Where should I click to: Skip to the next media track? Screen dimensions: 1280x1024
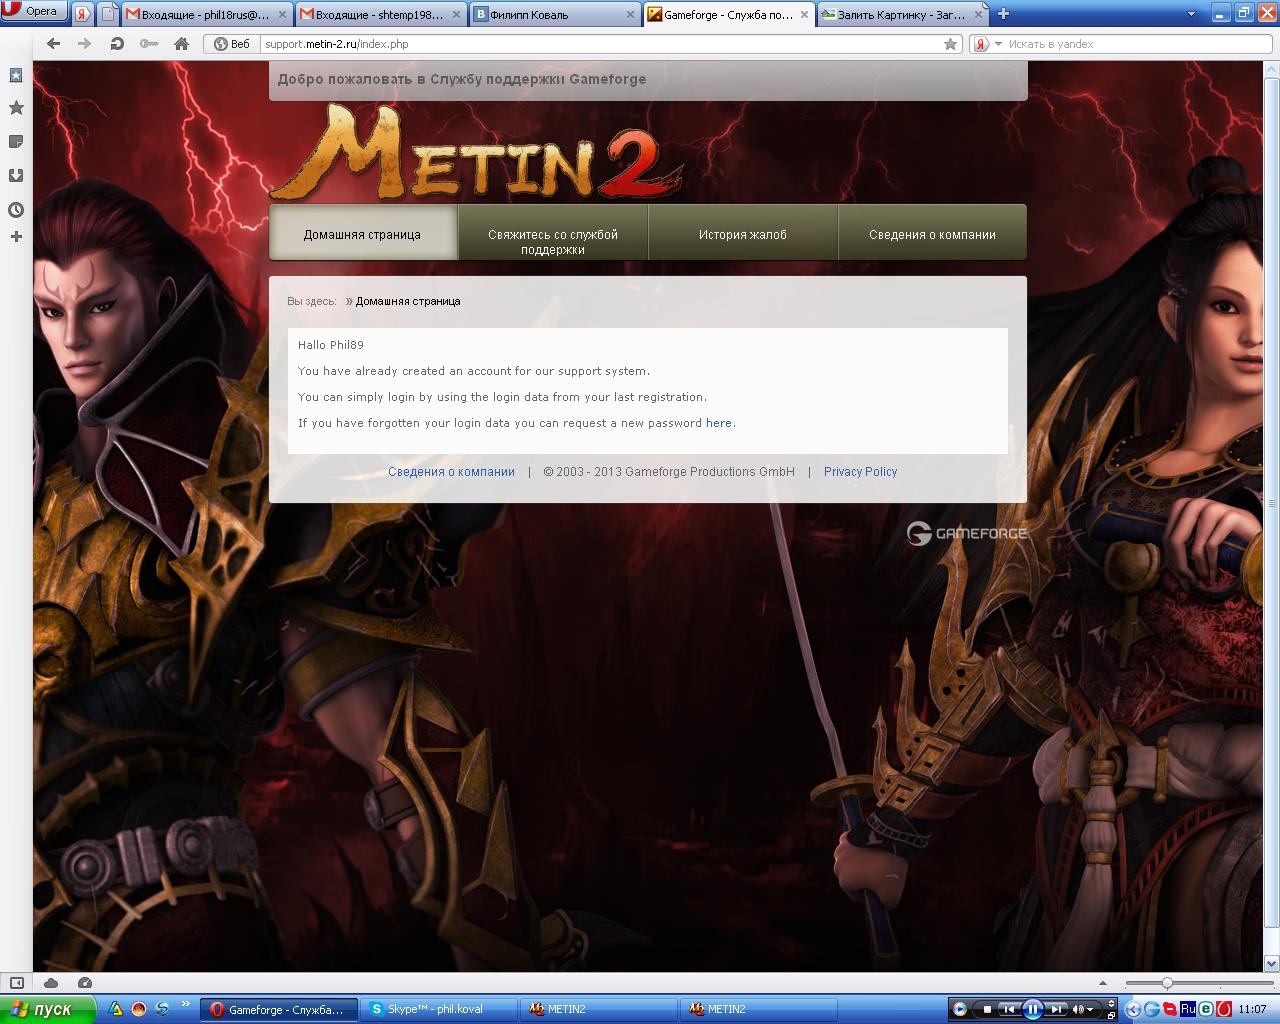tap(1057, 1009)
